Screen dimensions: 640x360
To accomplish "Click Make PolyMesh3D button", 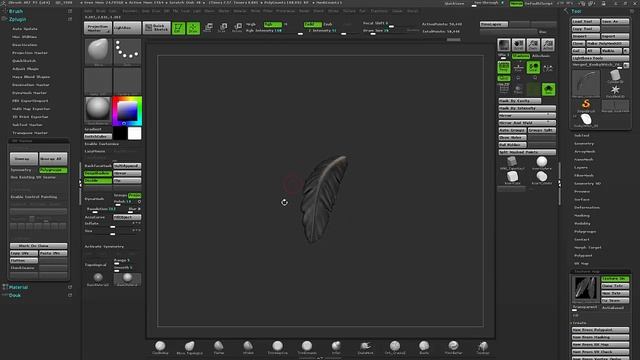I will pos(607,43).
